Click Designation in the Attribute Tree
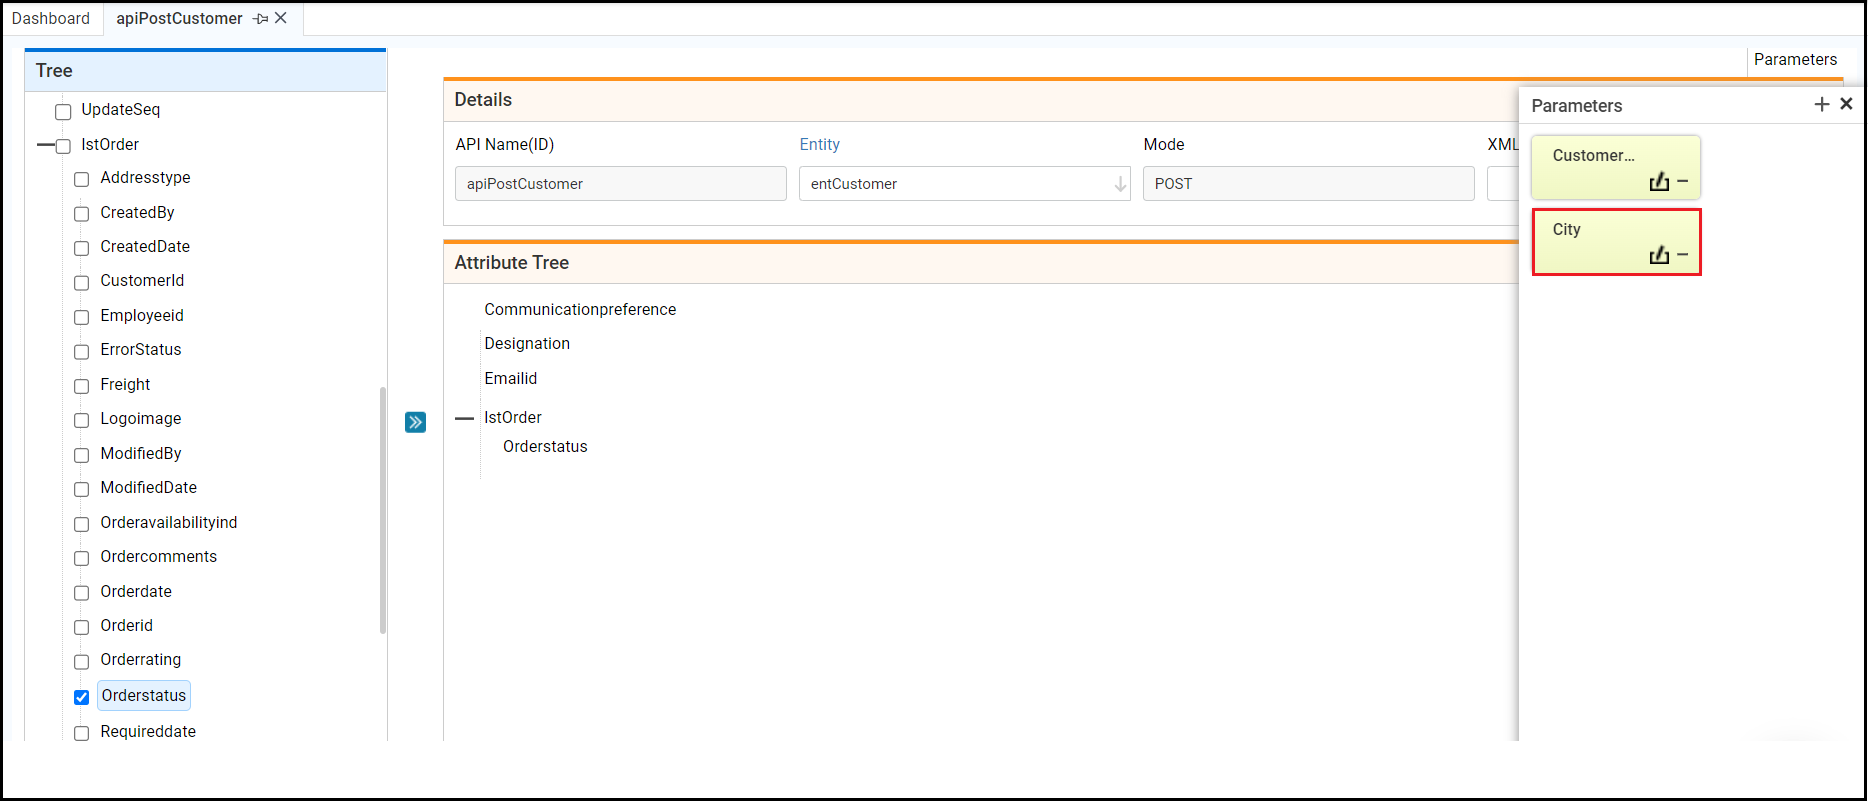Image resolution: width=1868 pixels, height=801 pixels. point(527,344)
